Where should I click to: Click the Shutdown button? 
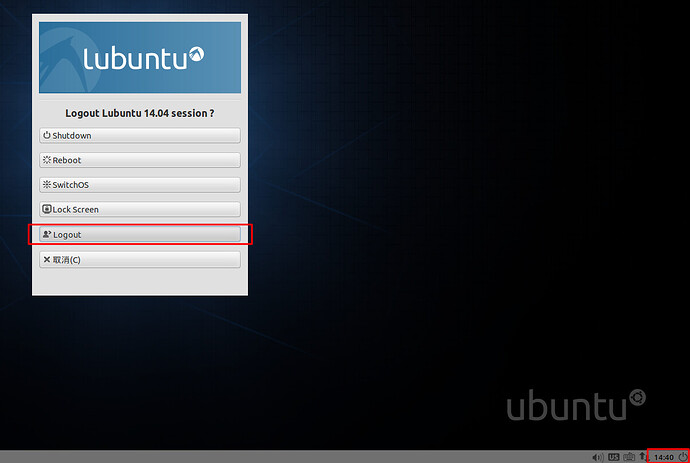click(x=140, y=136)
